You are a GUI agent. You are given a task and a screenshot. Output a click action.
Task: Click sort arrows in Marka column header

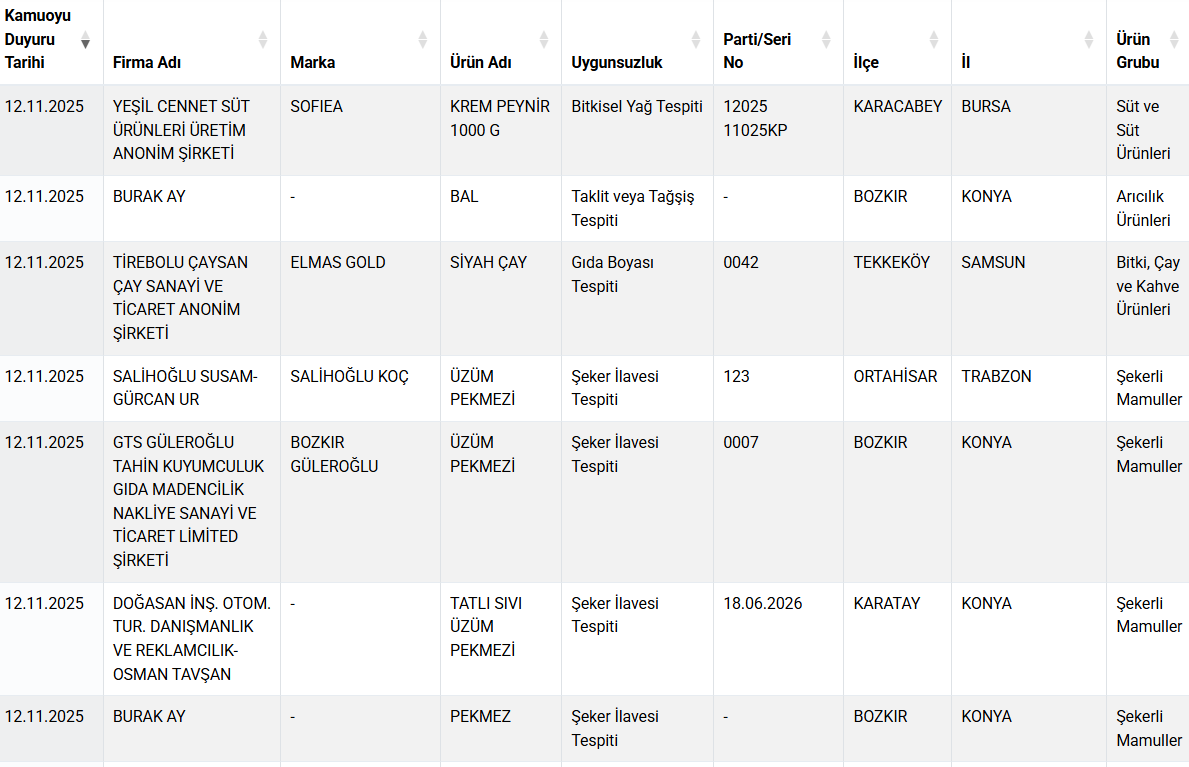coord(423,40)
